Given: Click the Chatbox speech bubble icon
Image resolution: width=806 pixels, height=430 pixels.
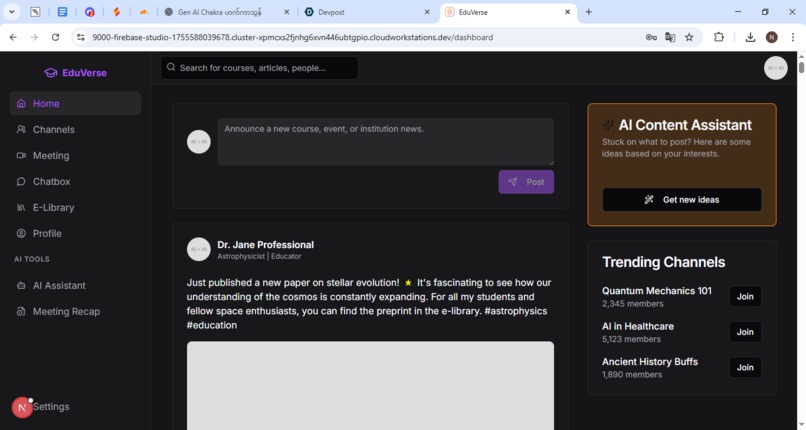Looking at the screenshot, I should 21,181.
